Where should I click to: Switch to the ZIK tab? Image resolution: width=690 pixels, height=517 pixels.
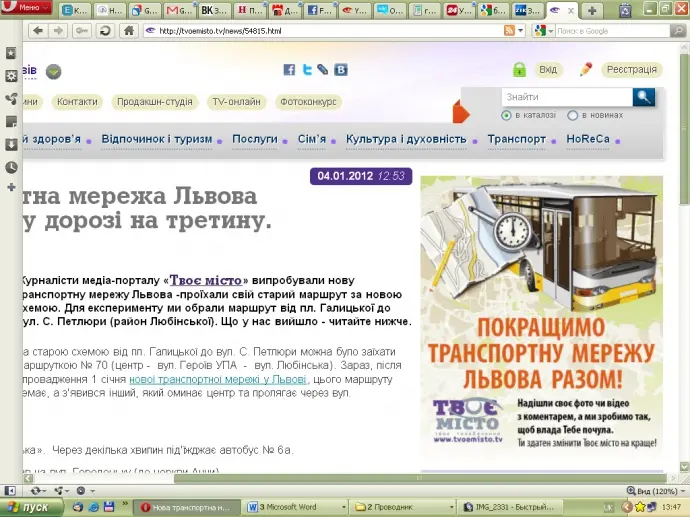[528, 10]
